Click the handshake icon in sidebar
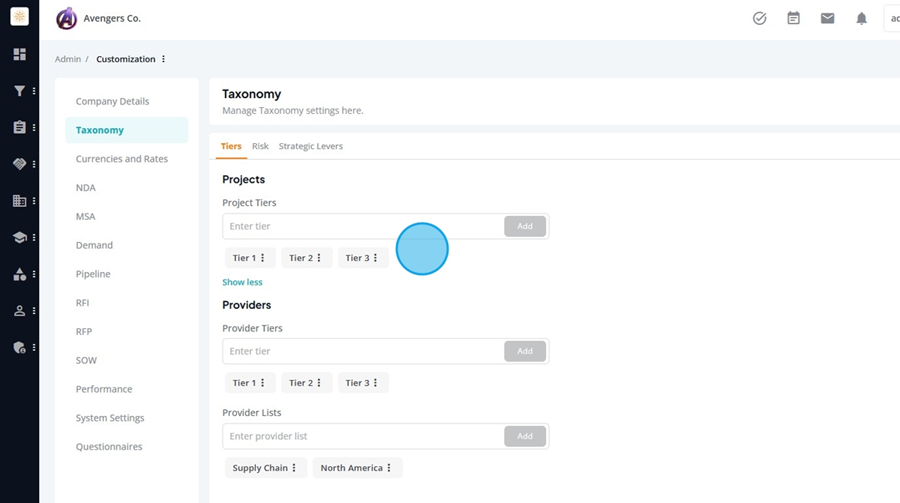Image resolution: width=900 pixels, height=503 pixels. tap(19, 164)
